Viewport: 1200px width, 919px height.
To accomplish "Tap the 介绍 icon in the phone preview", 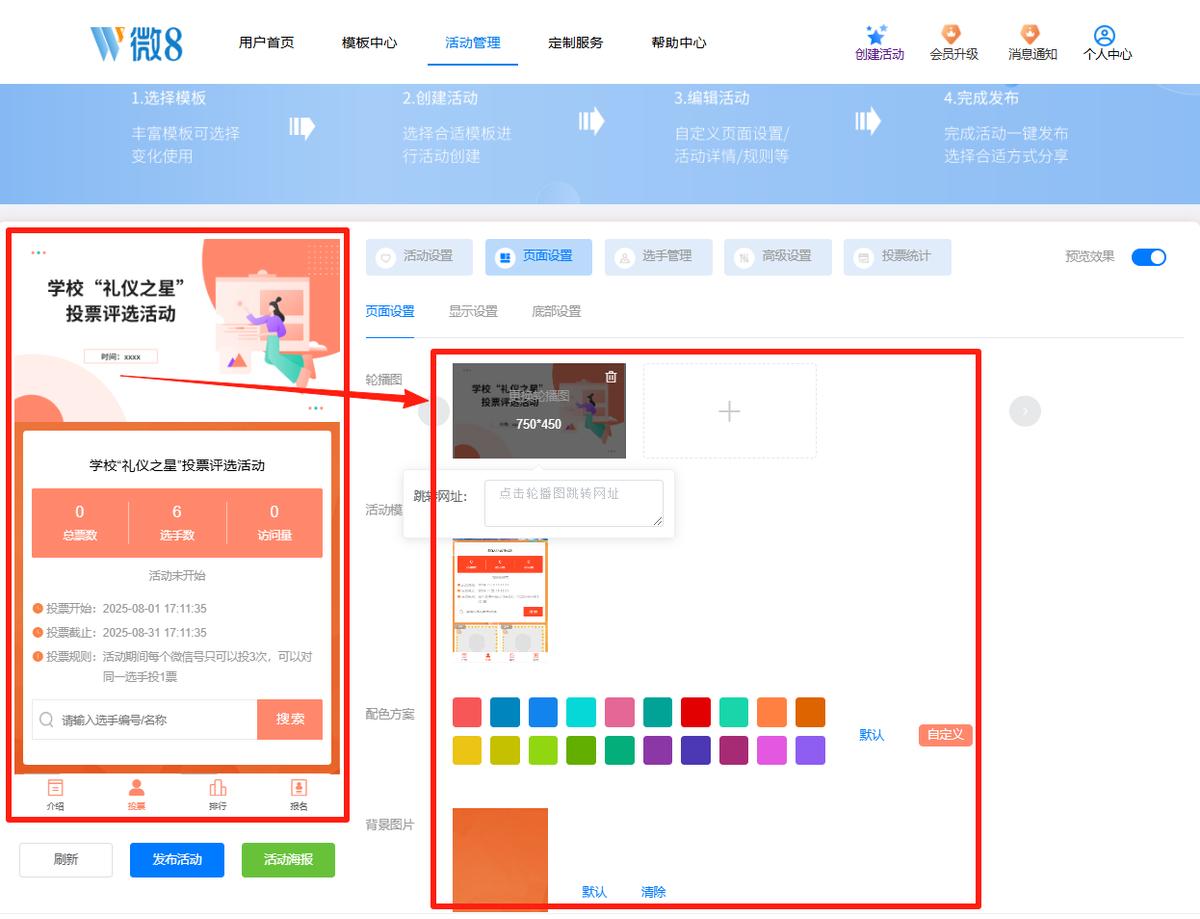I will 55,788.
